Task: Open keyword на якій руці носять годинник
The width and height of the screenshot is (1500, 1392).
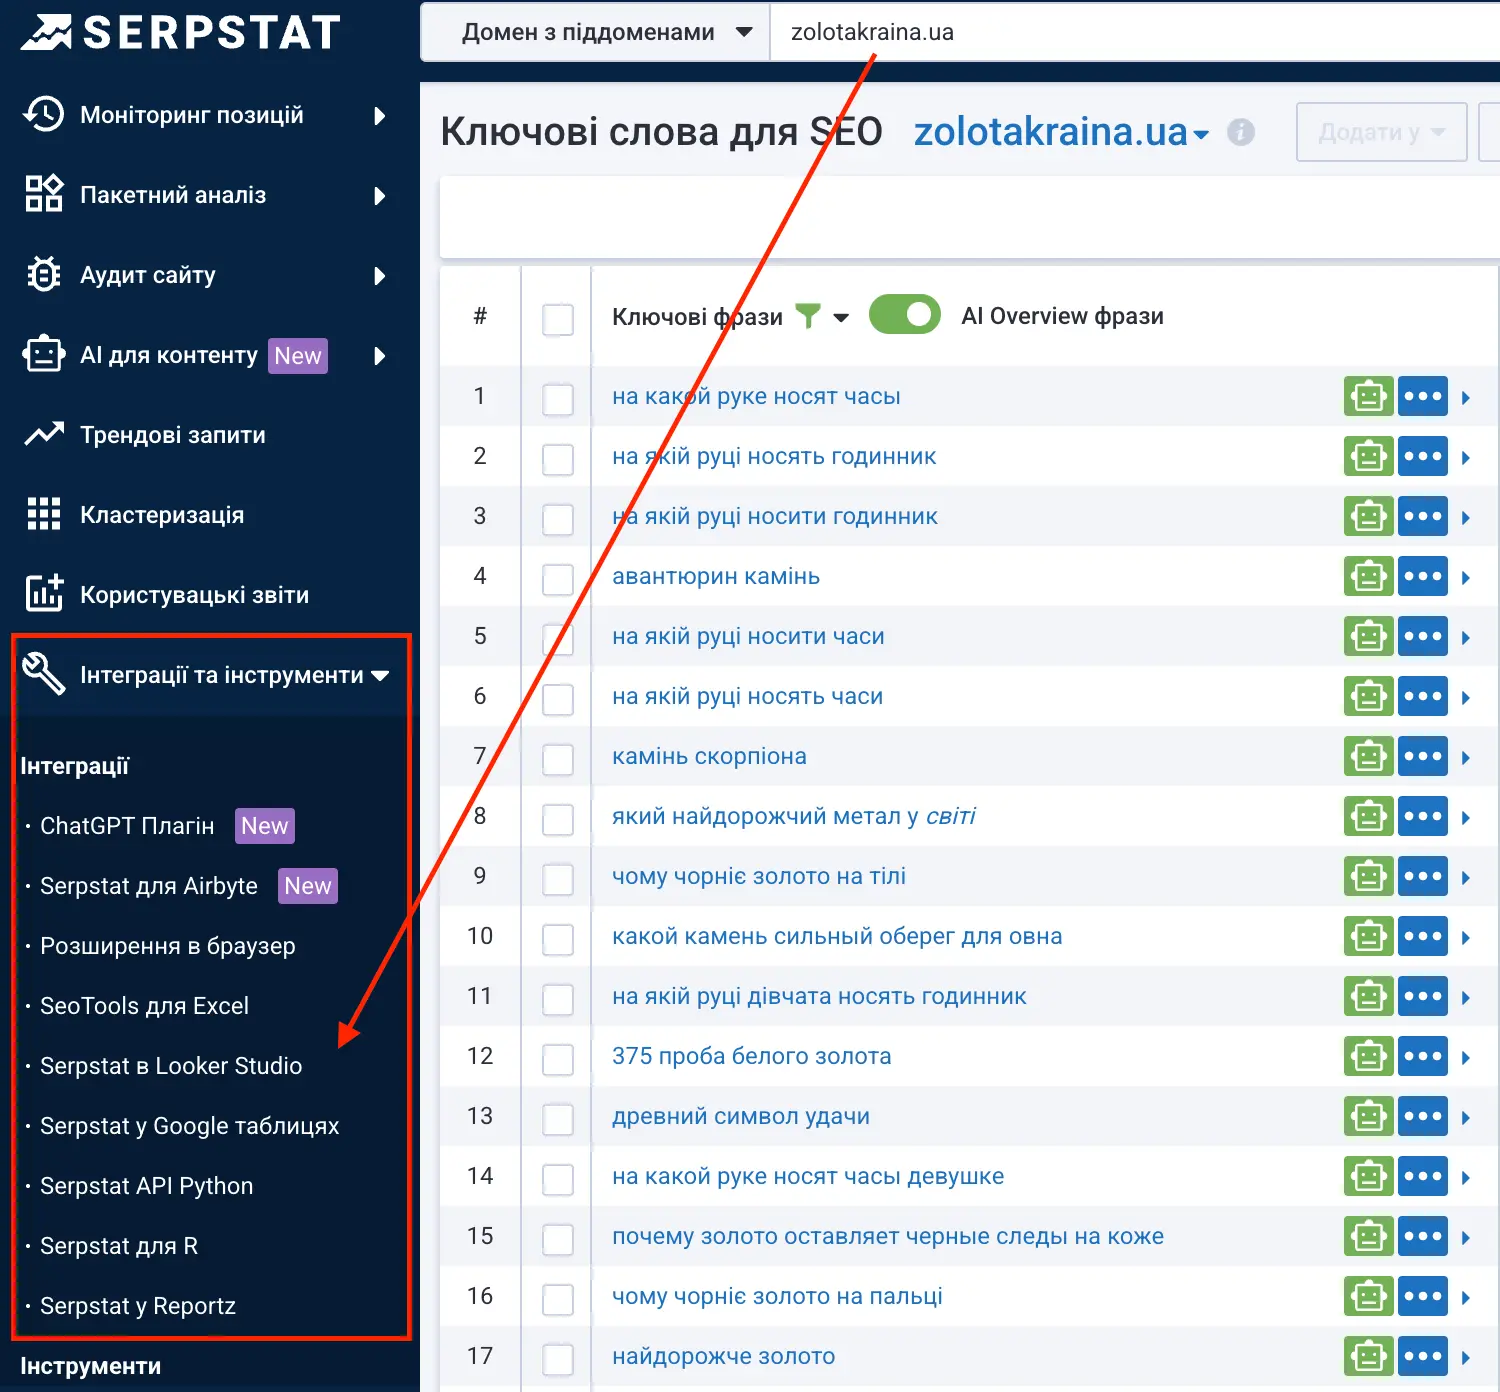Action: point(774,456)
